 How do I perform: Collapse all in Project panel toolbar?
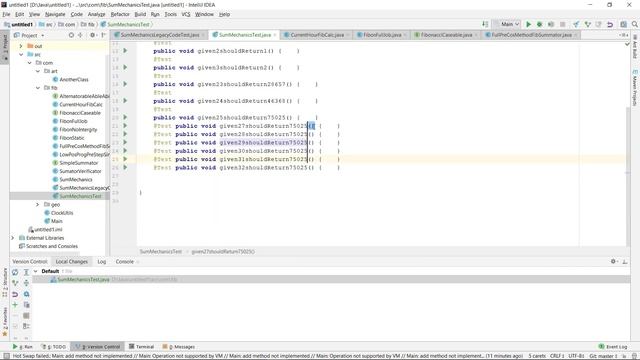tap(80, 36)
